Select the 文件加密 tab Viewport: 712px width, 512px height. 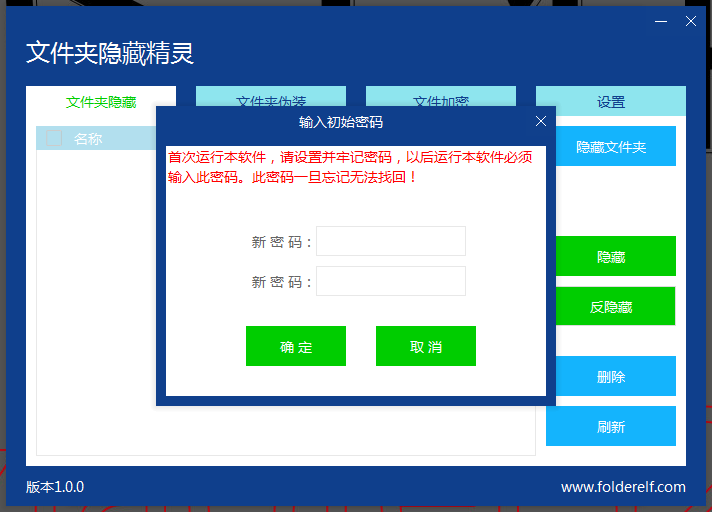(441, 97)
